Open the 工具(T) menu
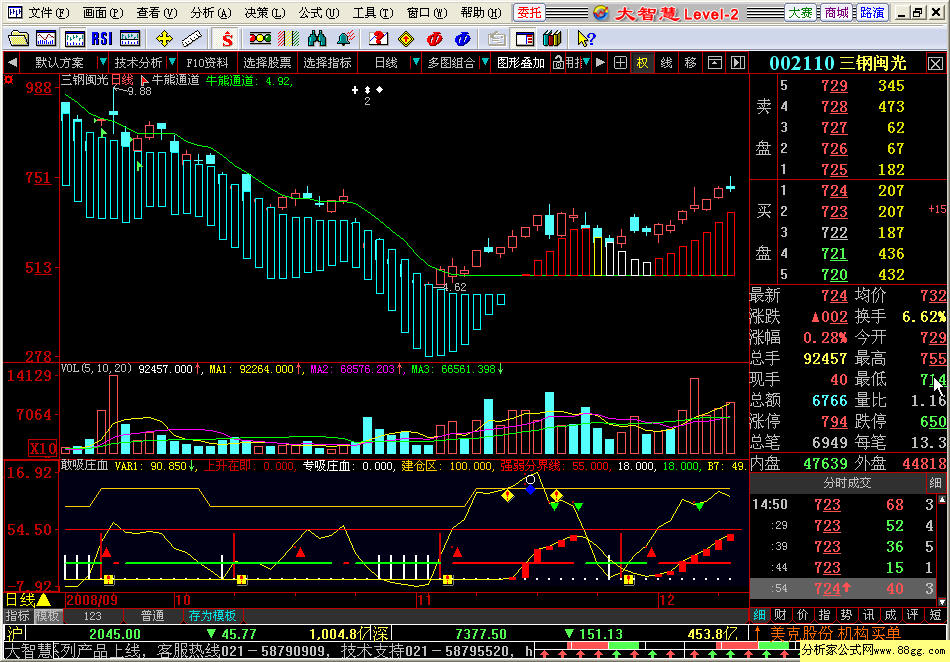950x662 pixels. 373,13
